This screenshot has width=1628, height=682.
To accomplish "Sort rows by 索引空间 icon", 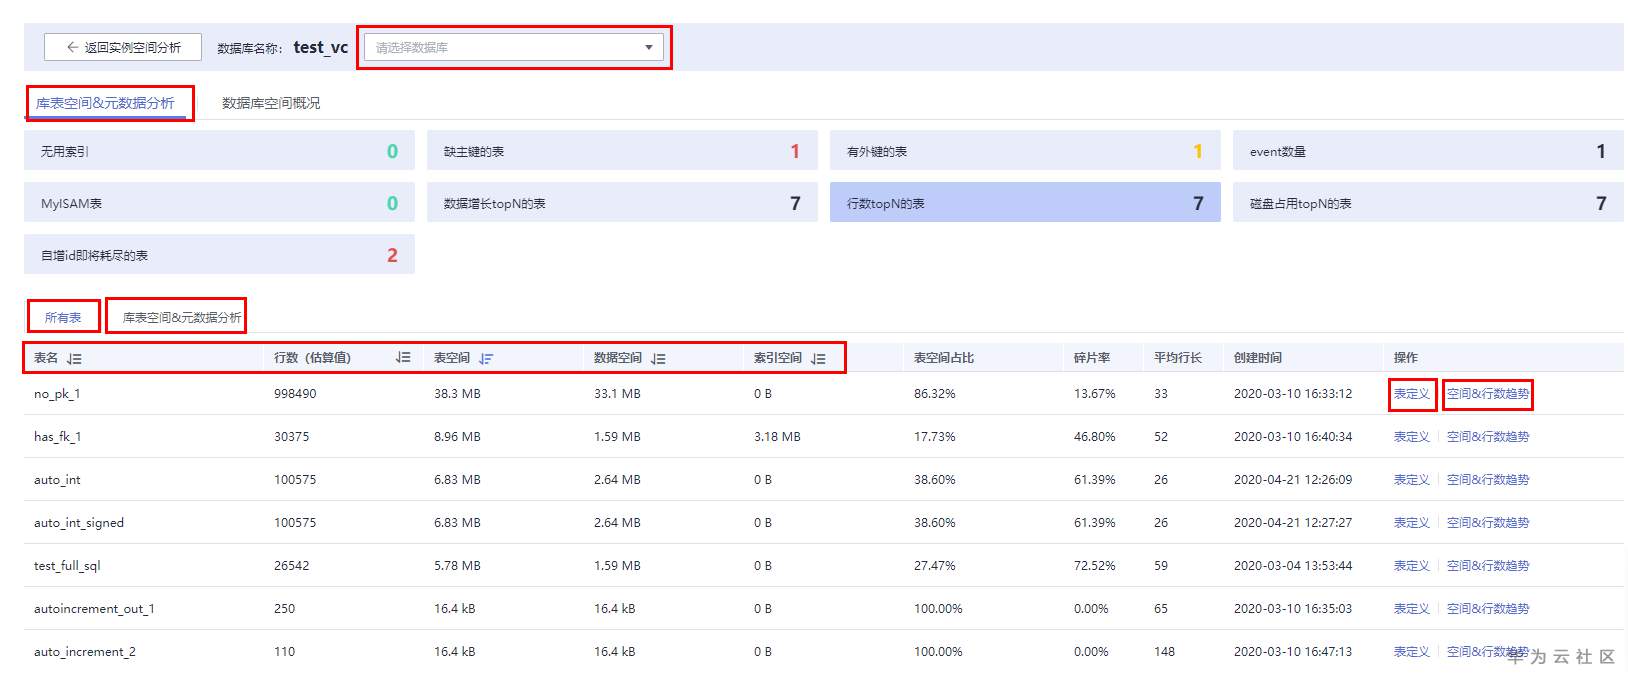I will 818,358.
